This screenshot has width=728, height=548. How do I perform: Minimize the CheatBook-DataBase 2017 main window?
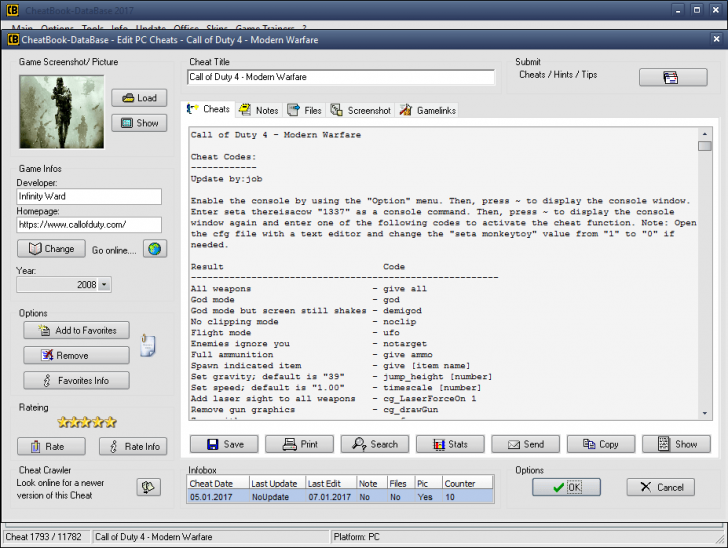coord(678,10)
